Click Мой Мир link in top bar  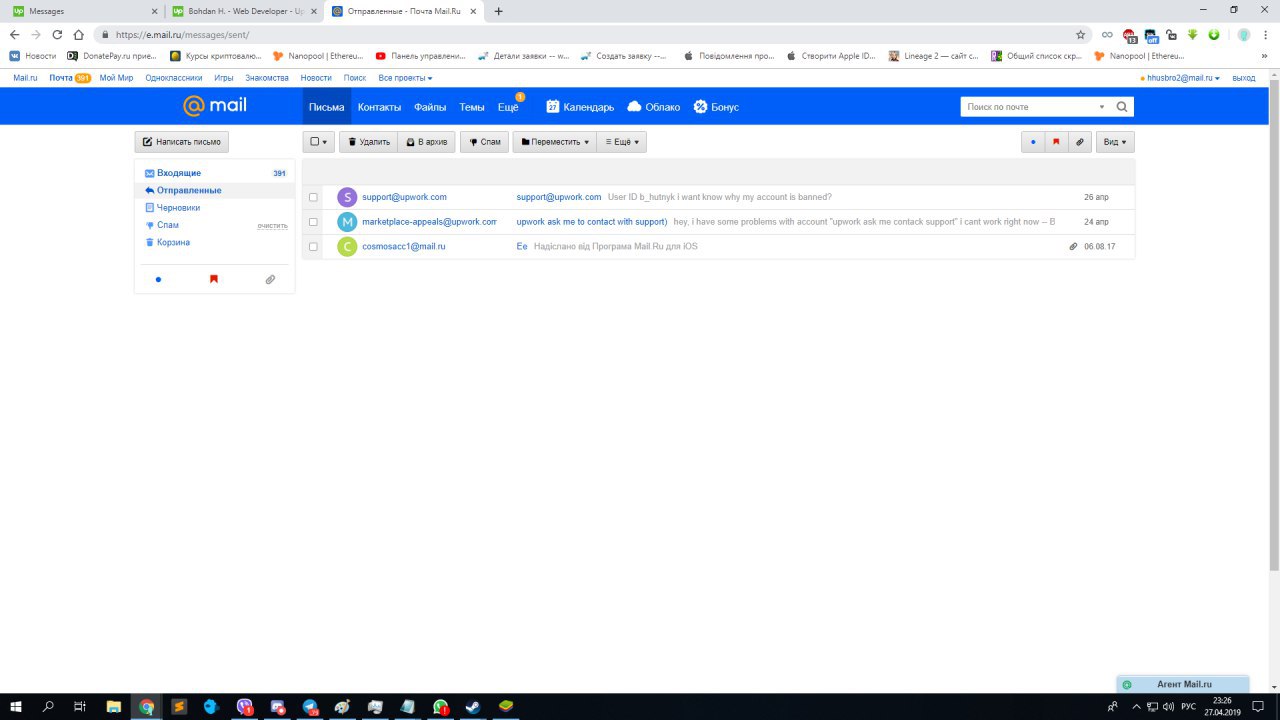click(x=116, y=77)
